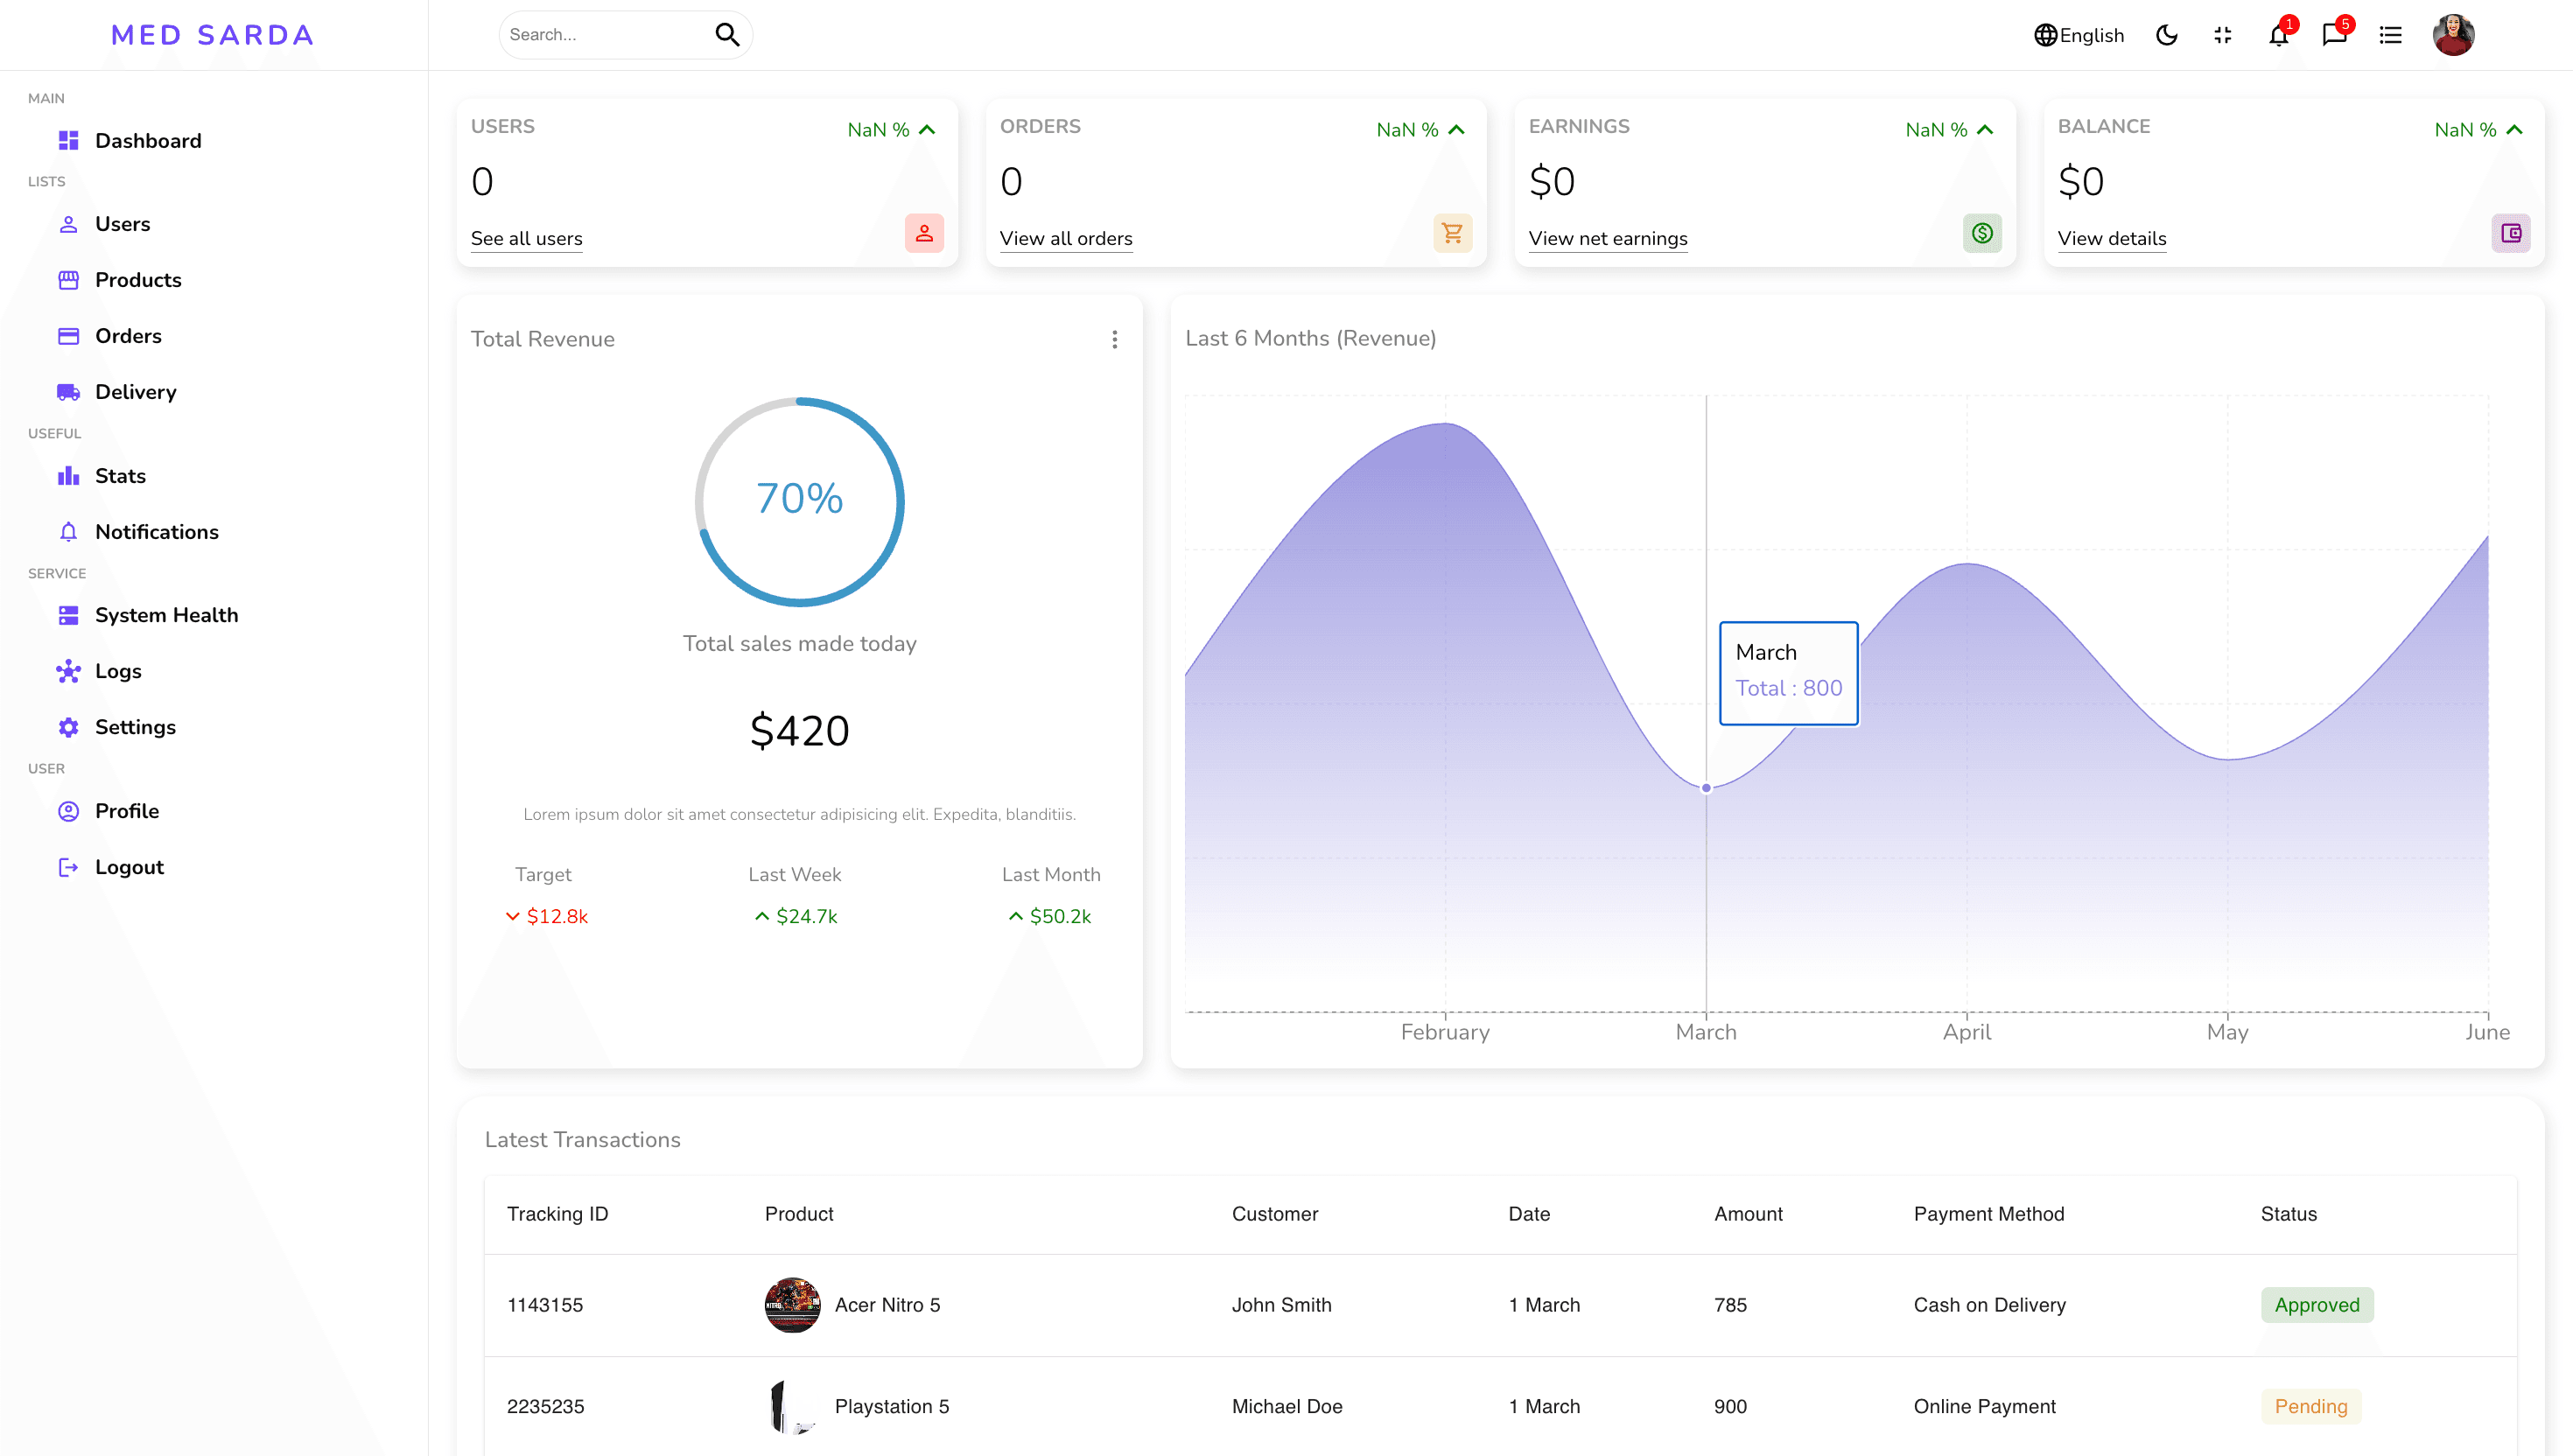
Task: Go to Products in the sidebar
Action: [x=138, y=280]
